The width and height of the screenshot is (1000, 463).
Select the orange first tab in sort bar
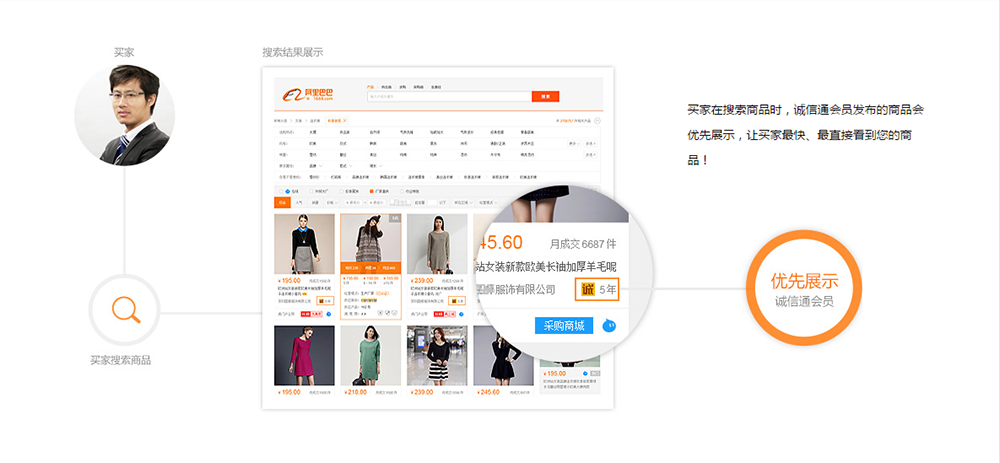click(x=282, y=202)
